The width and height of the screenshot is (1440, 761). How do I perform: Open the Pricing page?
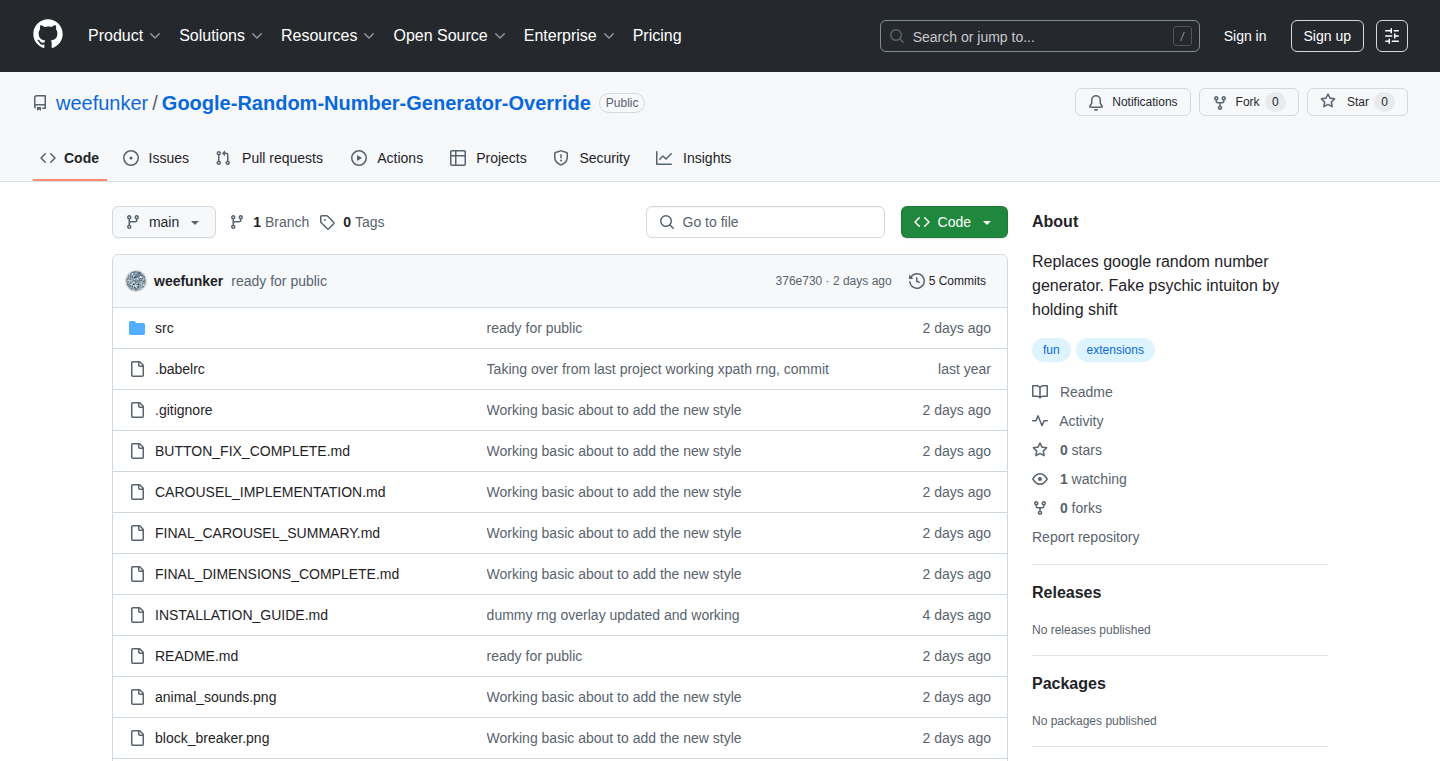657,36
